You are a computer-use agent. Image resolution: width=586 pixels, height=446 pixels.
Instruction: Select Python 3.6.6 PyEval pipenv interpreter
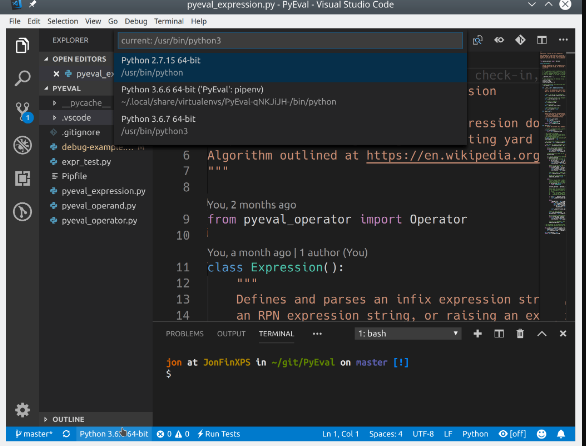coord(290,96)
